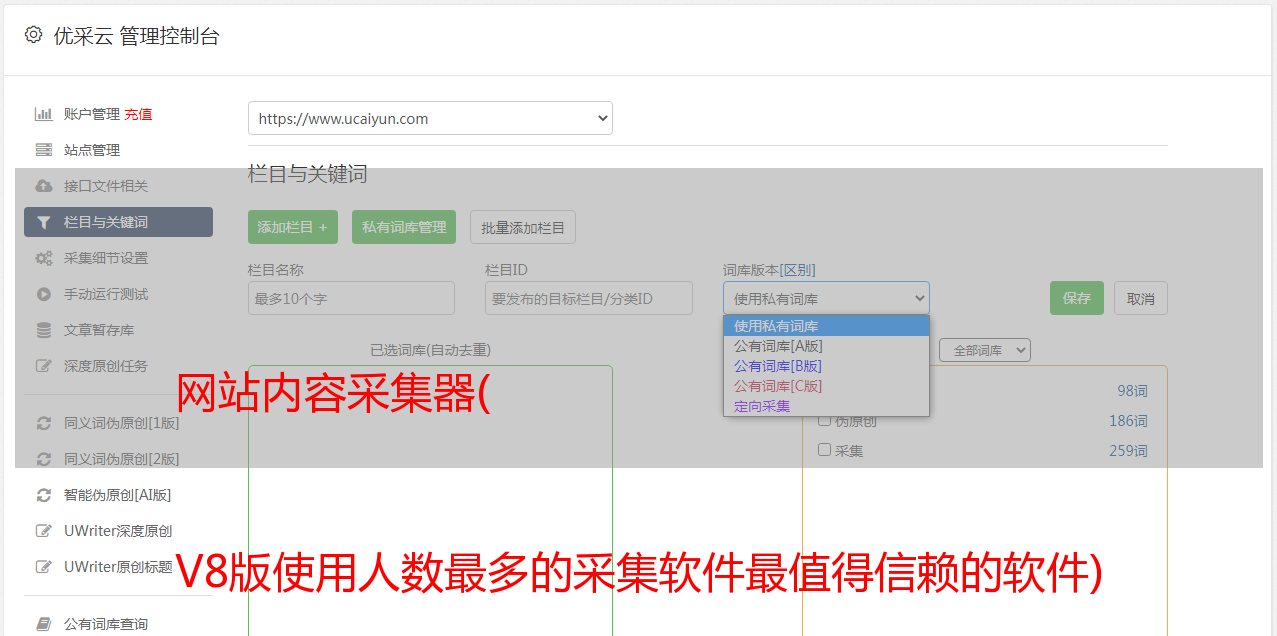
Task: Open the red 充值 link
Action: (138, 114)
